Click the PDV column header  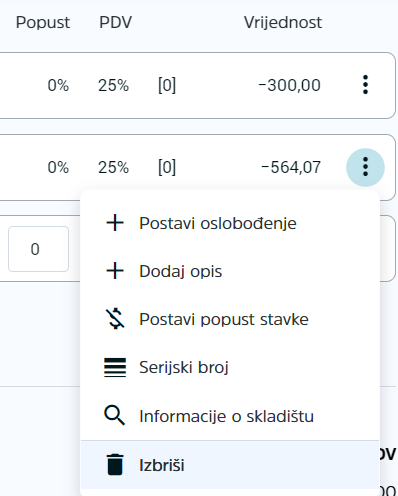(115, 23)
